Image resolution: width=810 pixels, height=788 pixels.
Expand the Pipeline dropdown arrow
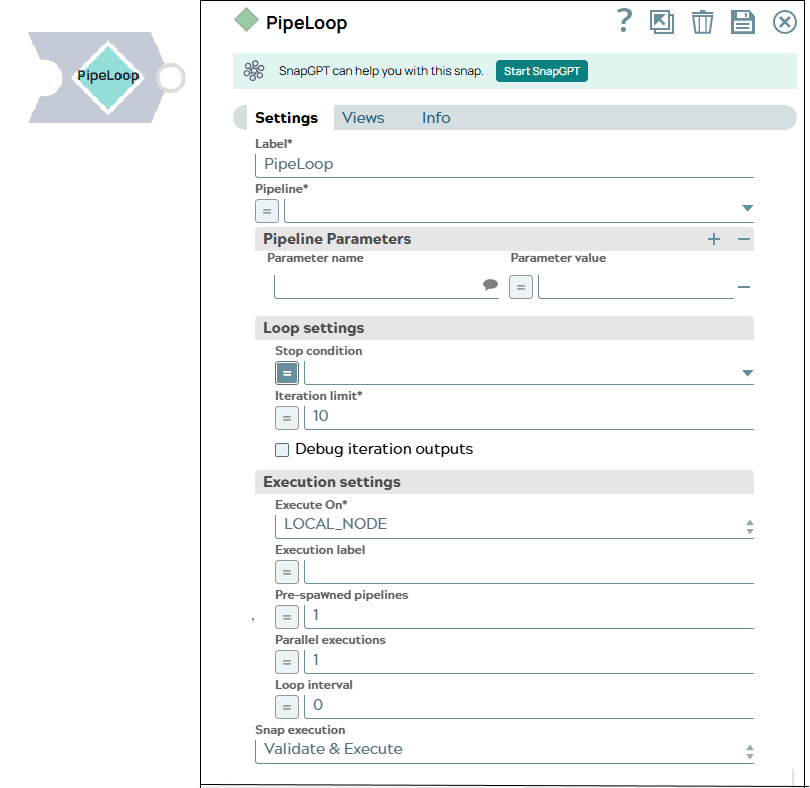[x=747, y=209]
